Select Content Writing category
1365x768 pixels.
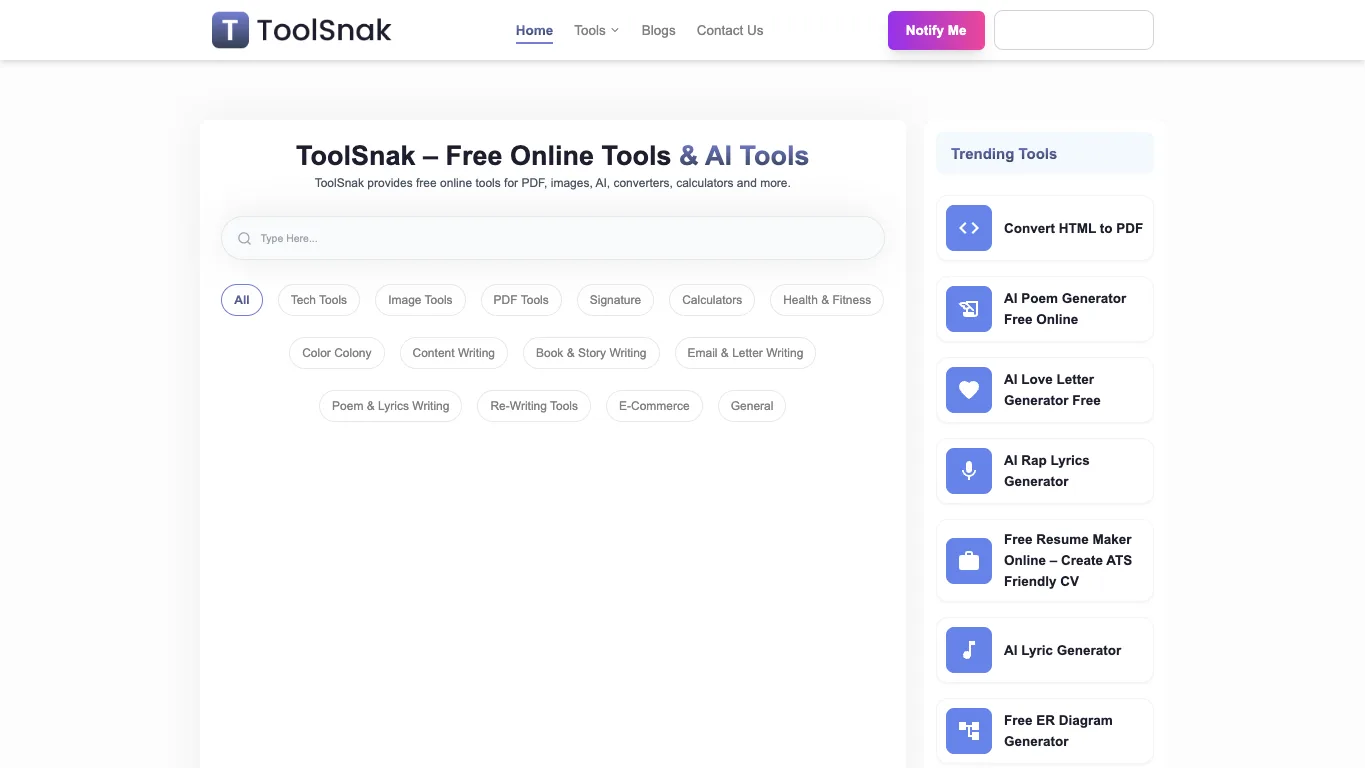[454, 353]
